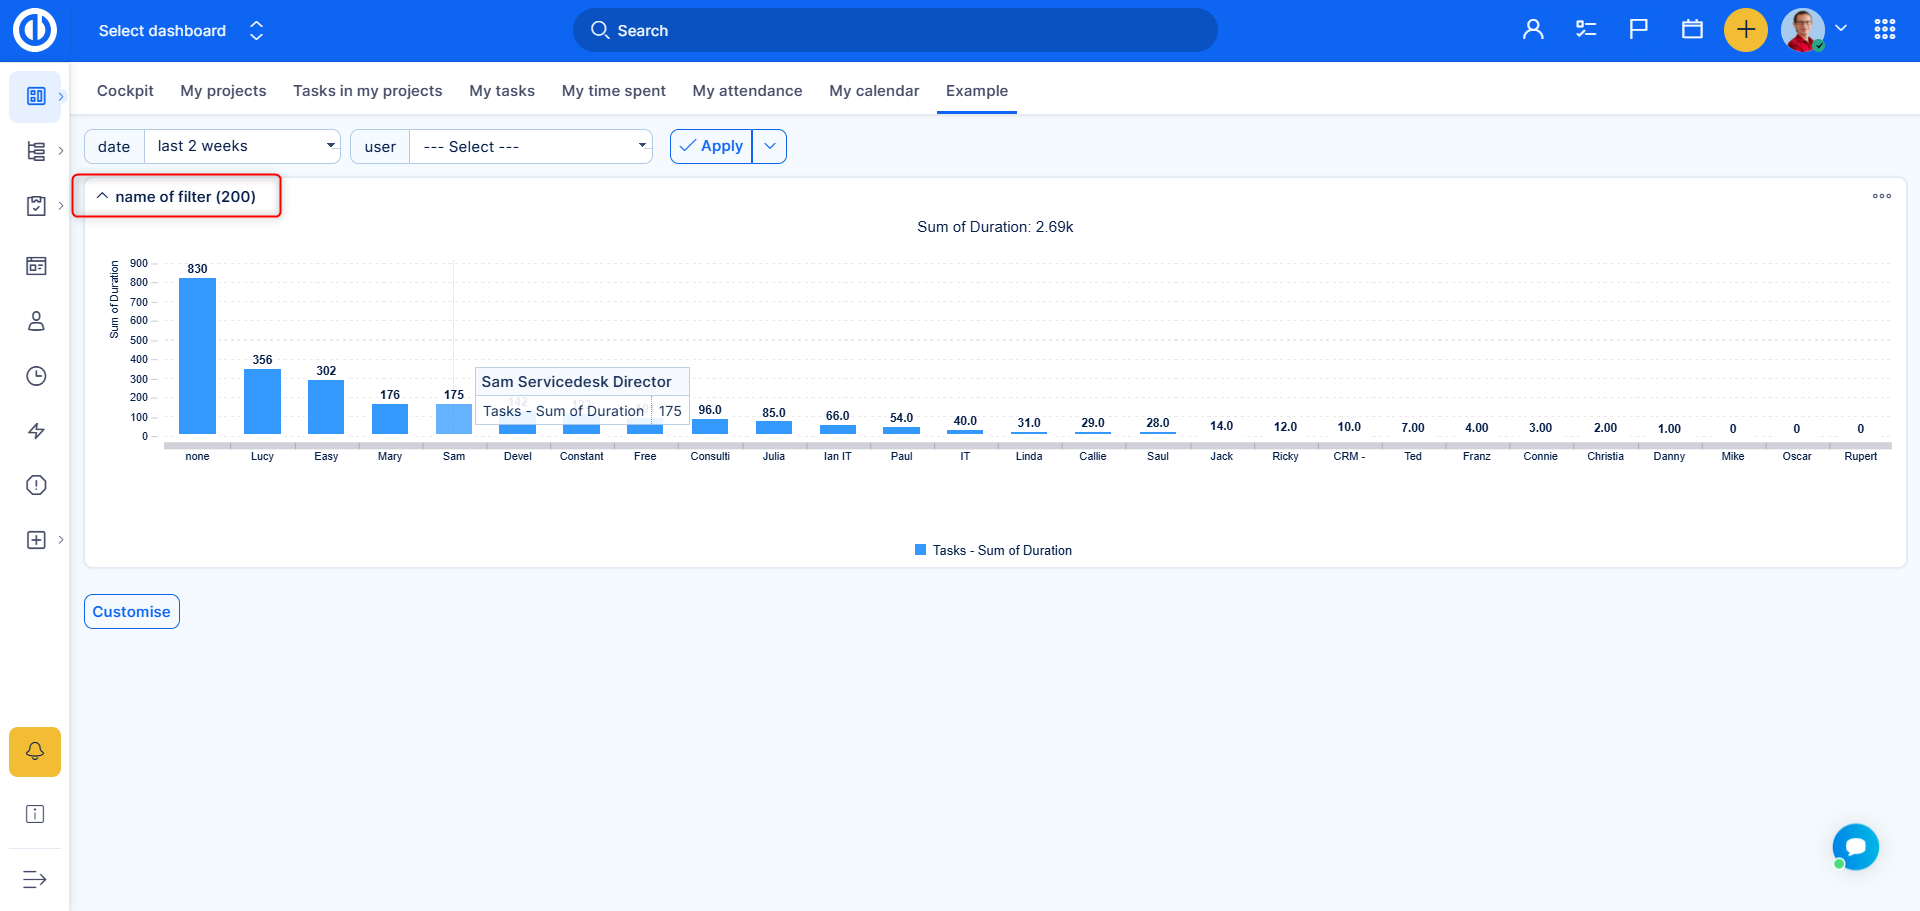Open the user Select dropdown
The image size is (1920, 911).
click(x=532, y=147)
